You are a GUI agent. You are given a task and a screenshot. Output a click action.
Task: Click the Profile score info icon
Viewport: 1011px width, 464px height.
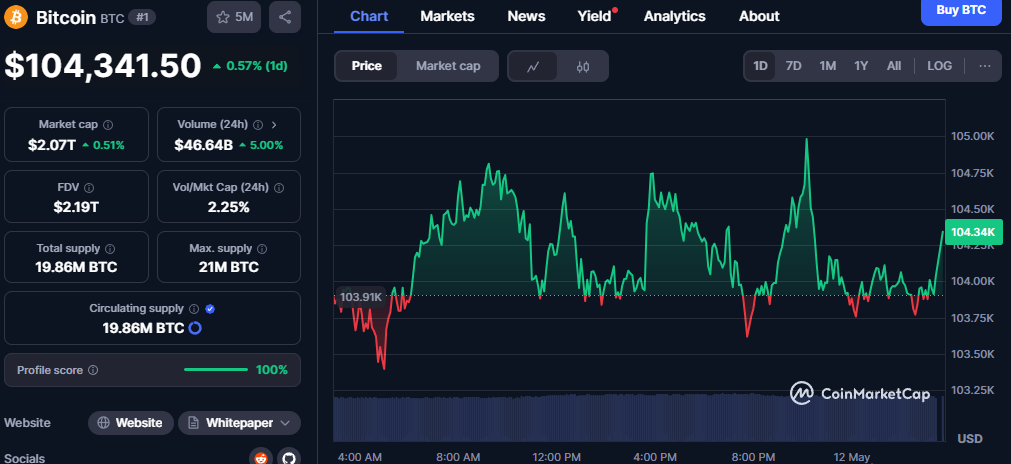[93, 370]
